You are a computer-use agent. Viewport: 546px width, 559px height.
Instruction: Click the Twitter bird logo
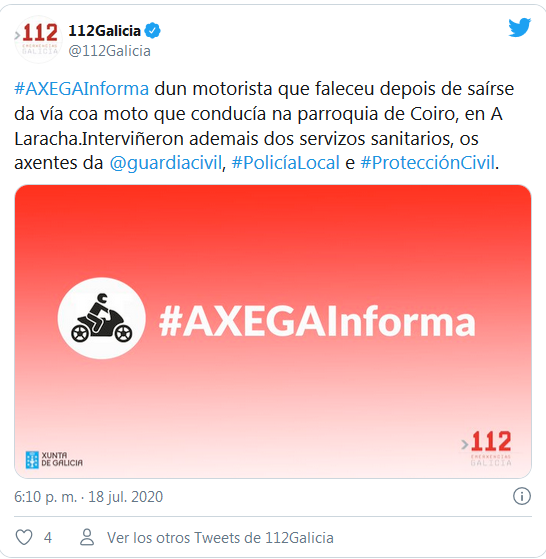520,27
